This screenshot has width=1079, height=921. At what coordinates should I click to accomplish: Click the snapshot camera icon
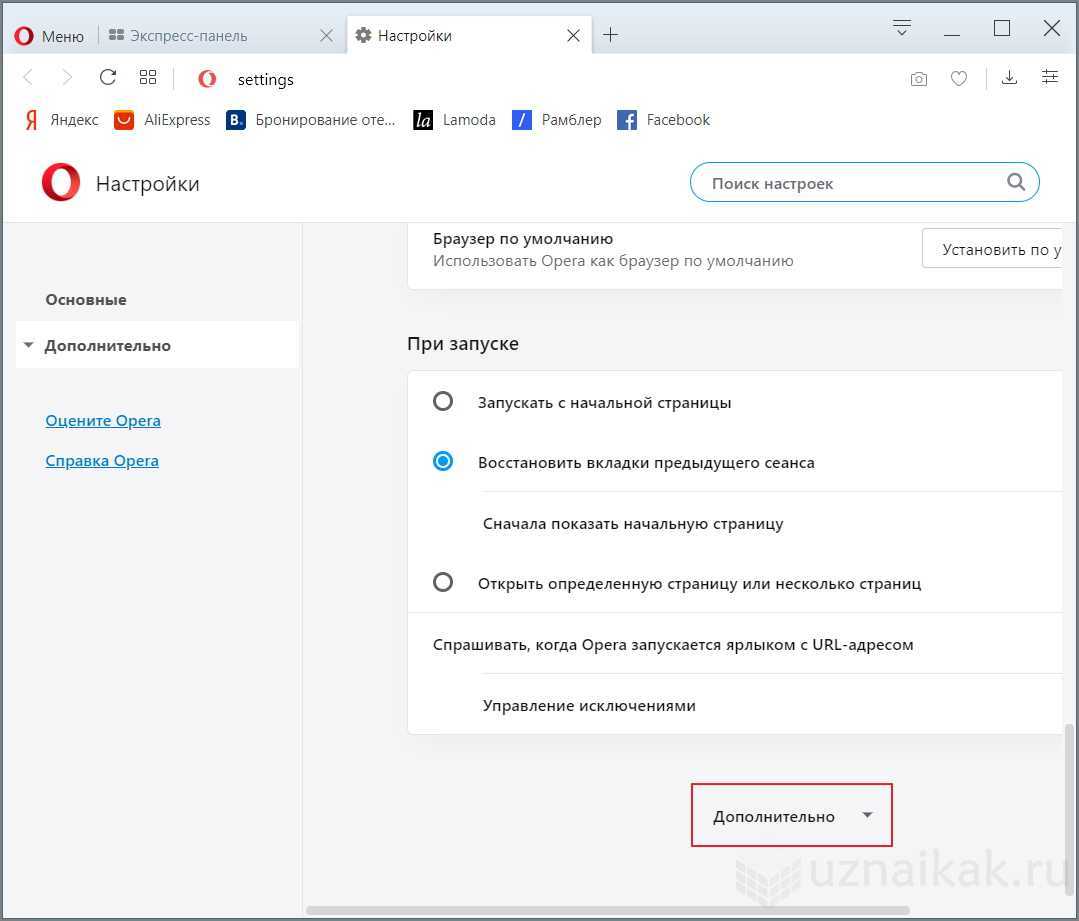918,79
